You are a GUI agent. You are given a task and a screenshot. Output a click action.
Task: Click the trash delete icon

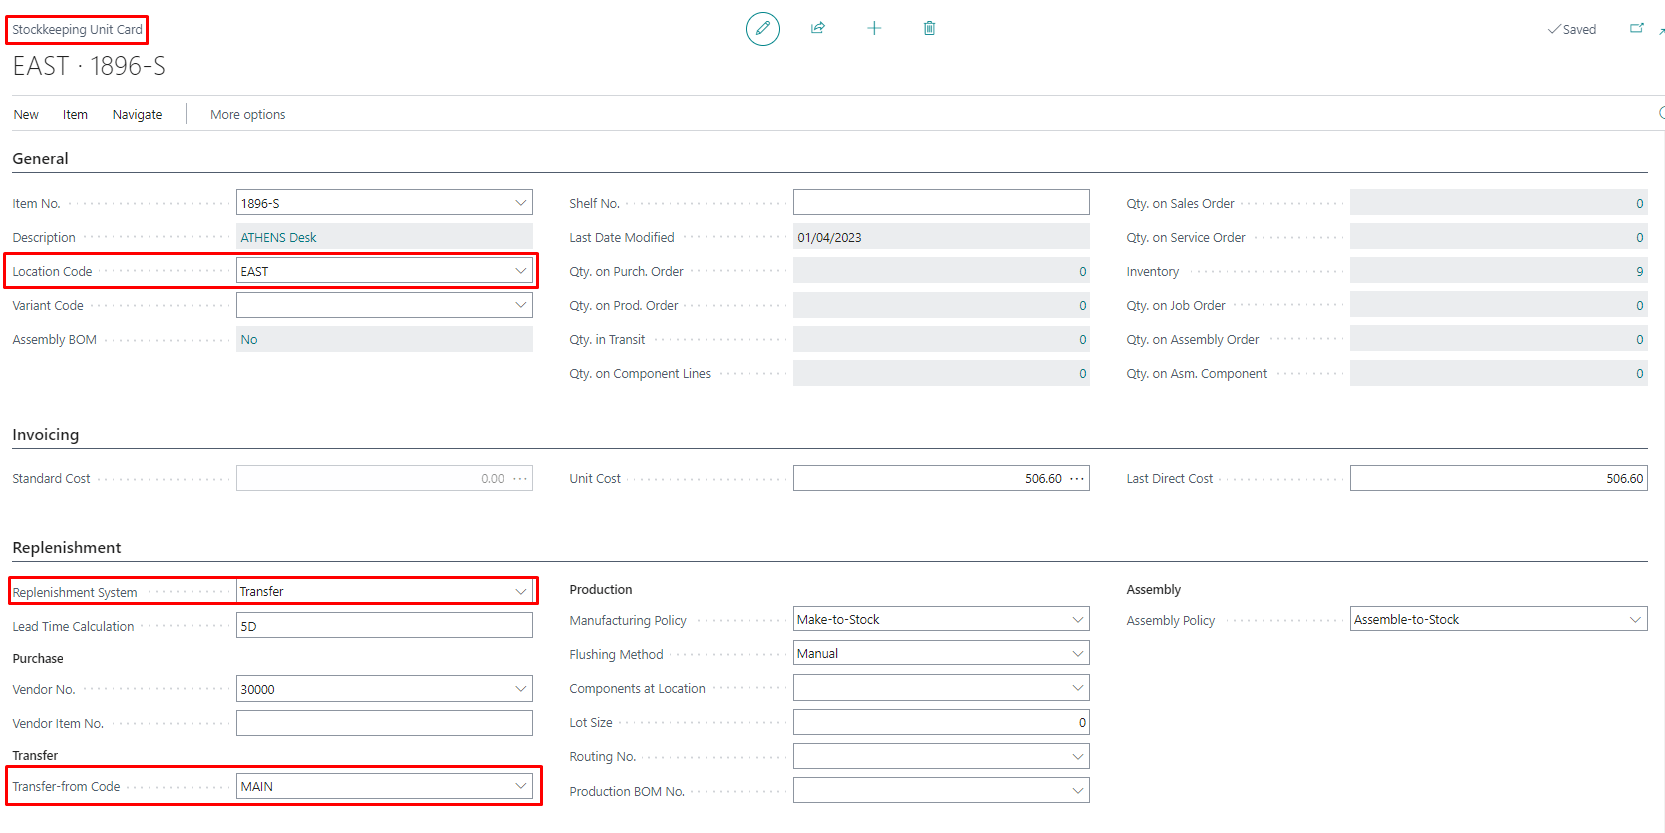929,28
